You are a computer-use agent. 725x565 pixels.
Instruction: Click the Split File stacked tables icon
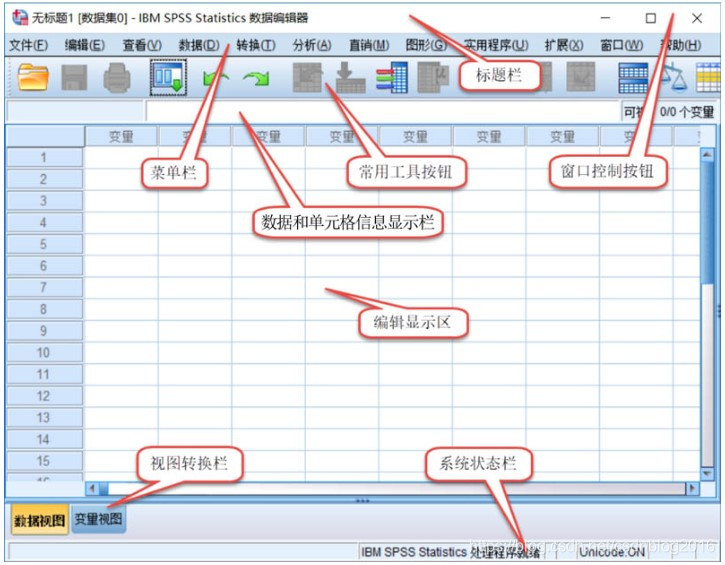[x=633, y=78]
